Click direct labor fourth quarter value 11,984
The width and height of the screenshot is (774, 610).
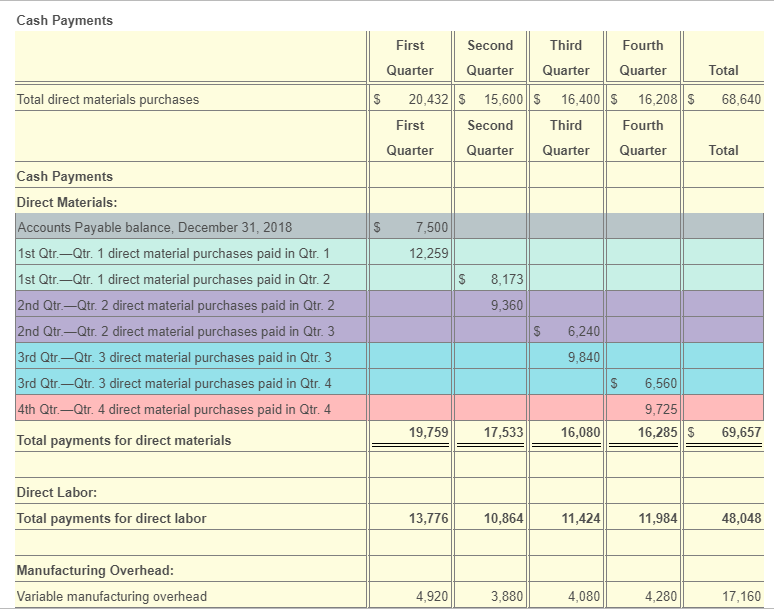tap(658, 518)
